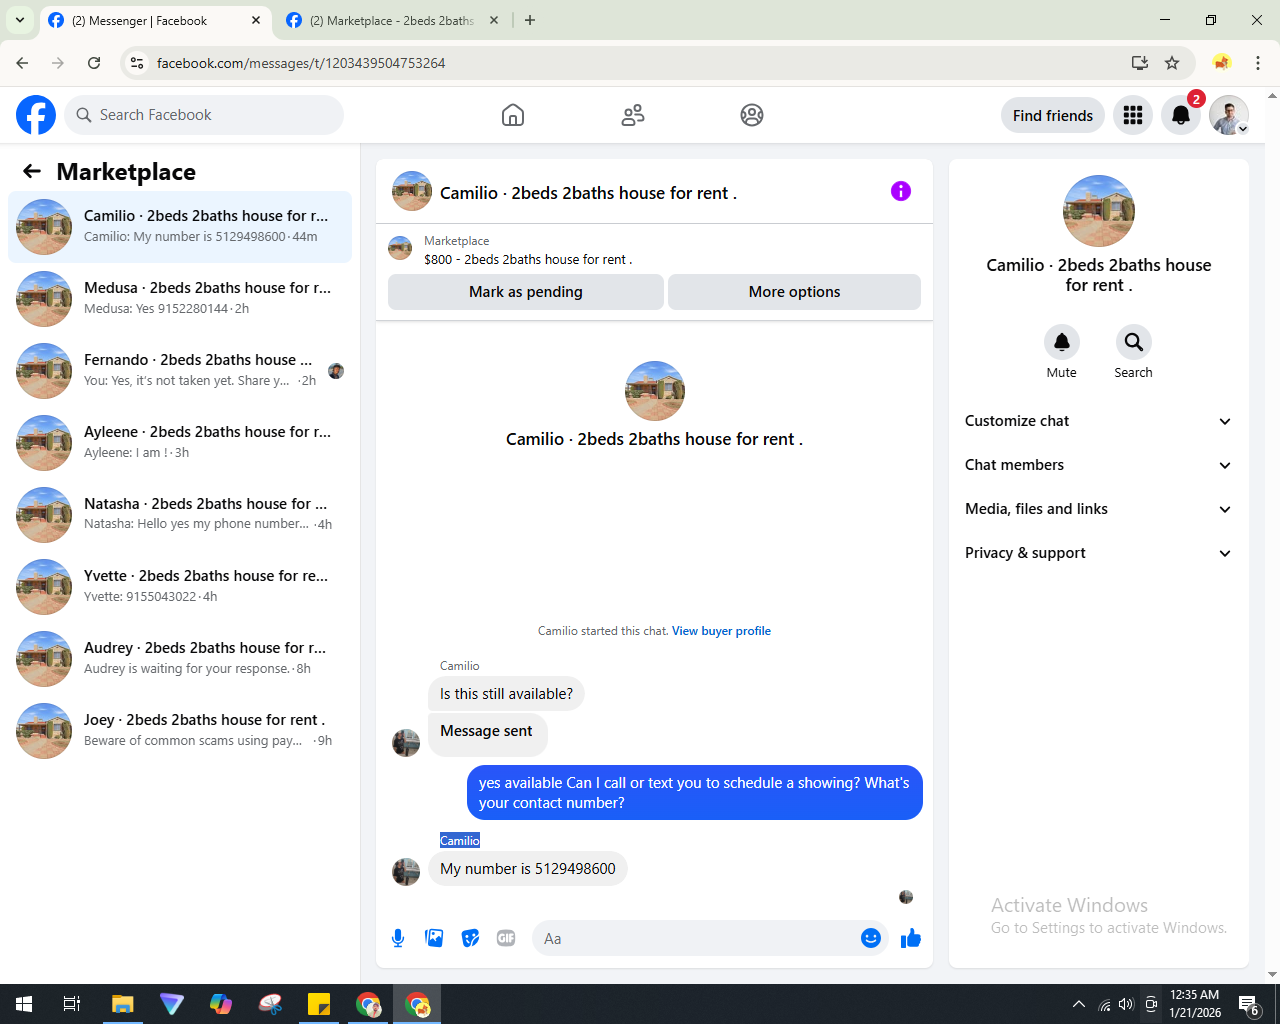This screenshot has height=1024, width=1280.
Task: Open Medusa conversation in chat list
Action: tap(180, 299)
